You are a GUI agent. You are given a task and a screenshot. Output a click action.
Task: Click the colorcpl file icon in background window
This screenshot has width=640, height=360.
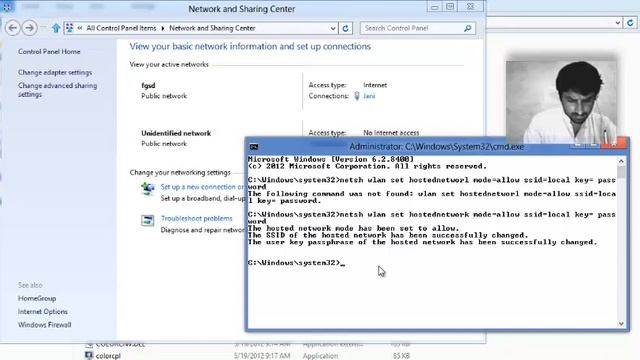coord(89,356)
